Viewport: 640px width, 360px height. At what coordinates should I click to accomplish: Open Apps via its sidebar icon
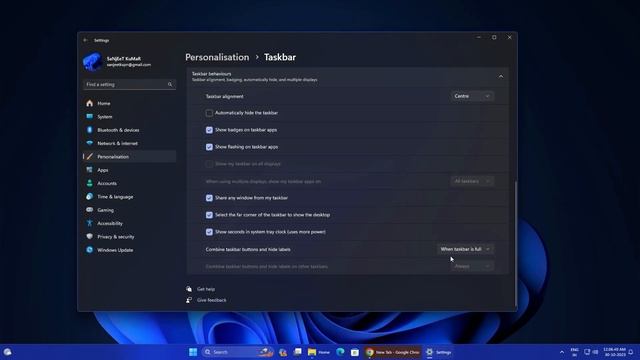[x=89, y=170]
